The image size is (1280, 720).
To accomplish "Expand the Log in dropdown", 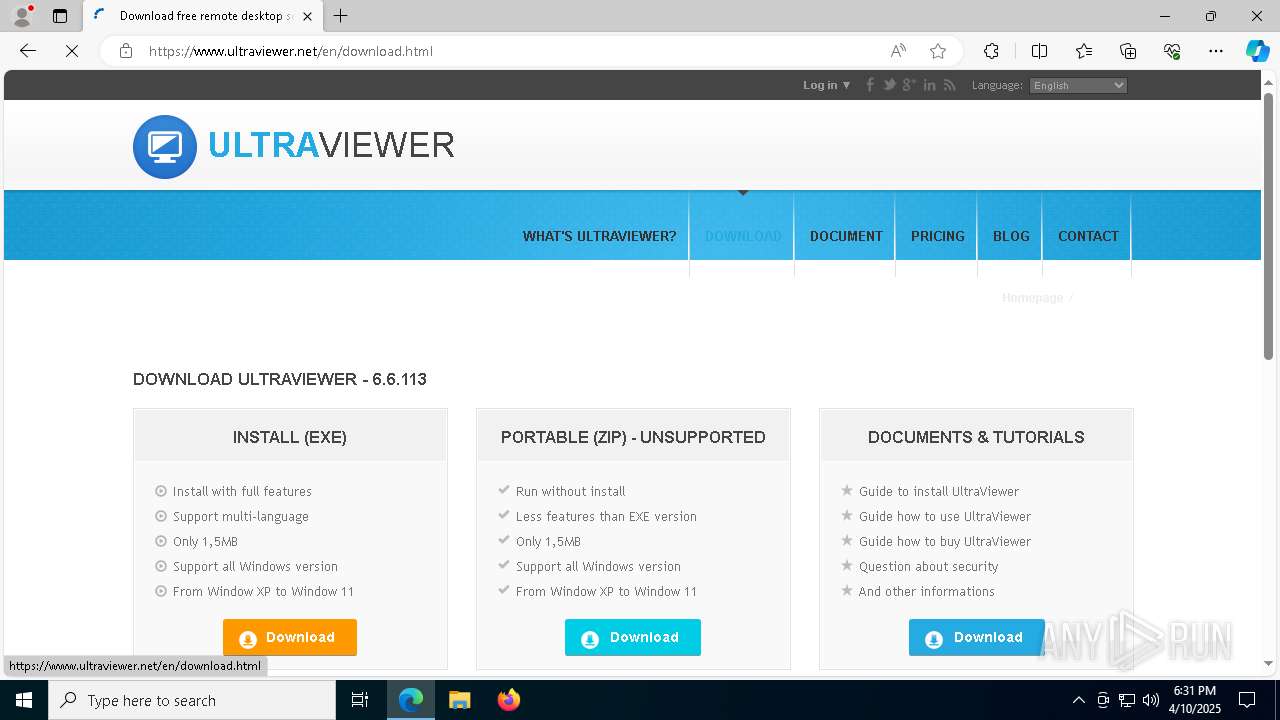I will 826,85.
